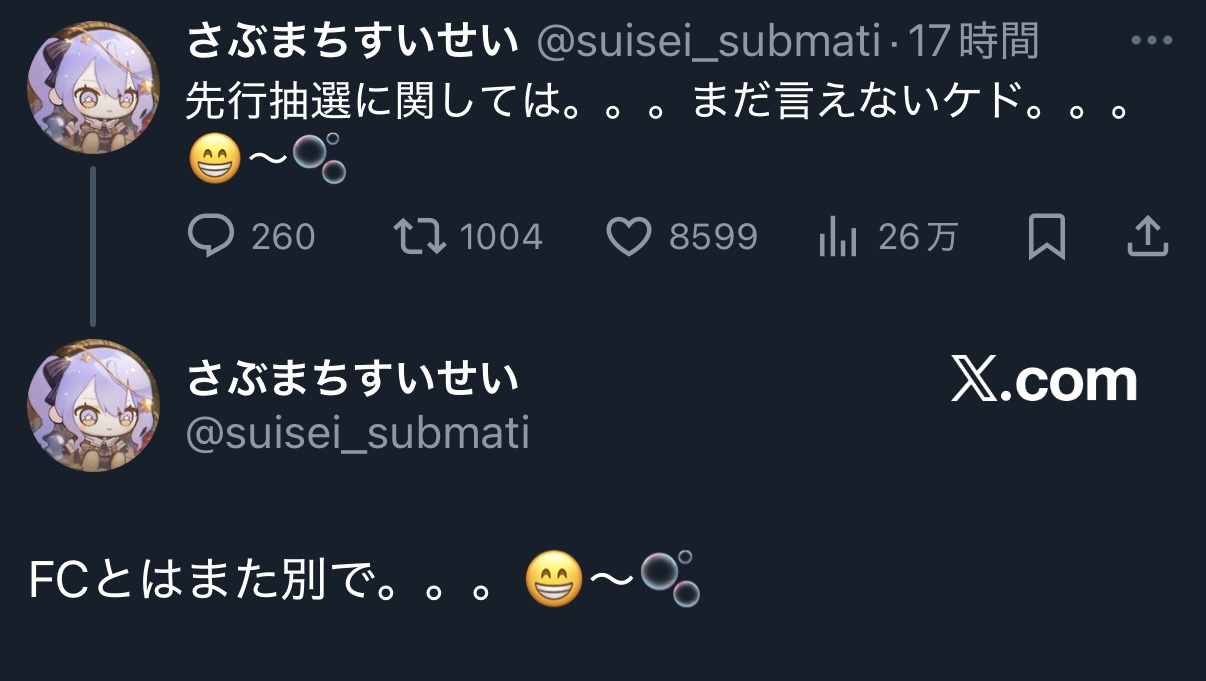Click the lower さぶまちすいせい display name
Viewport: 1206px width, 681px height.
(x=354, y=379)
